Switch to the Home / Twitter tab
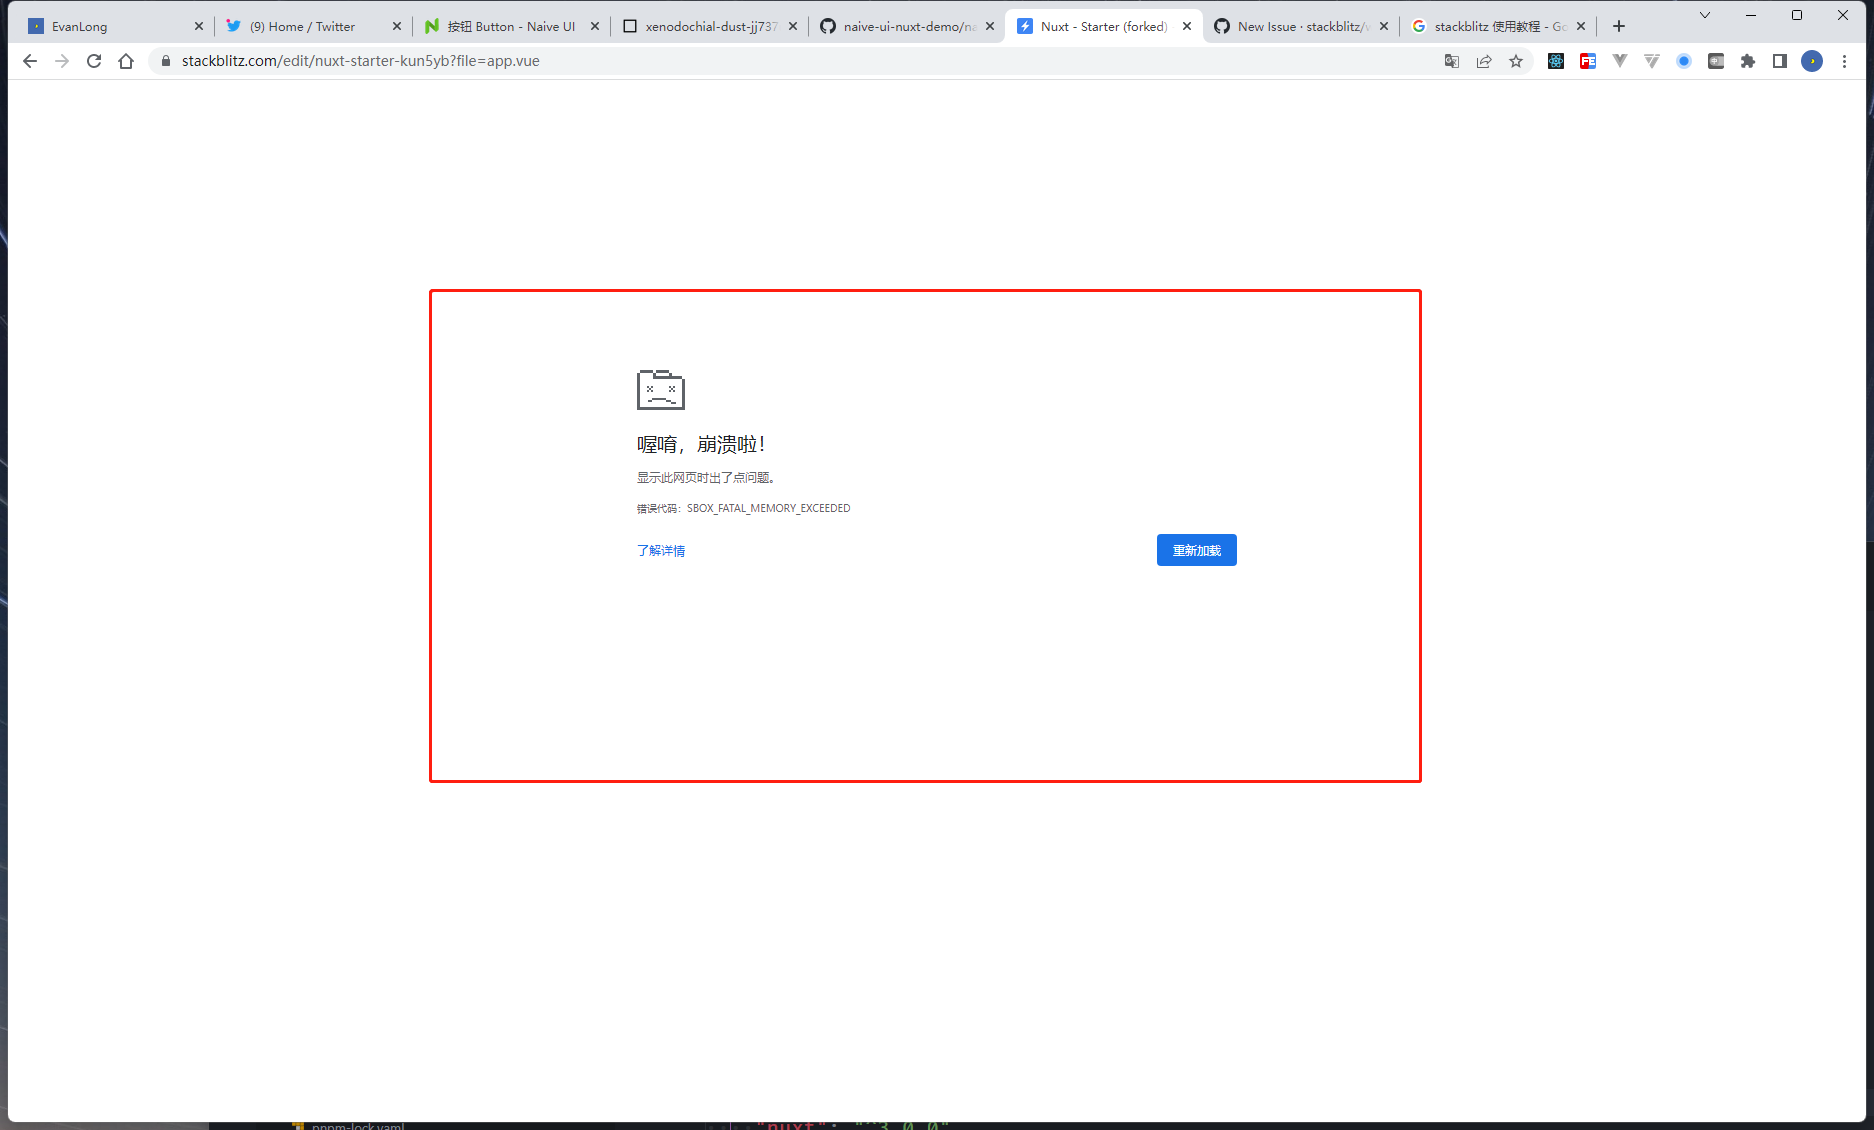This screenshot has height=1130, width=1874. (x=300, y=26)
